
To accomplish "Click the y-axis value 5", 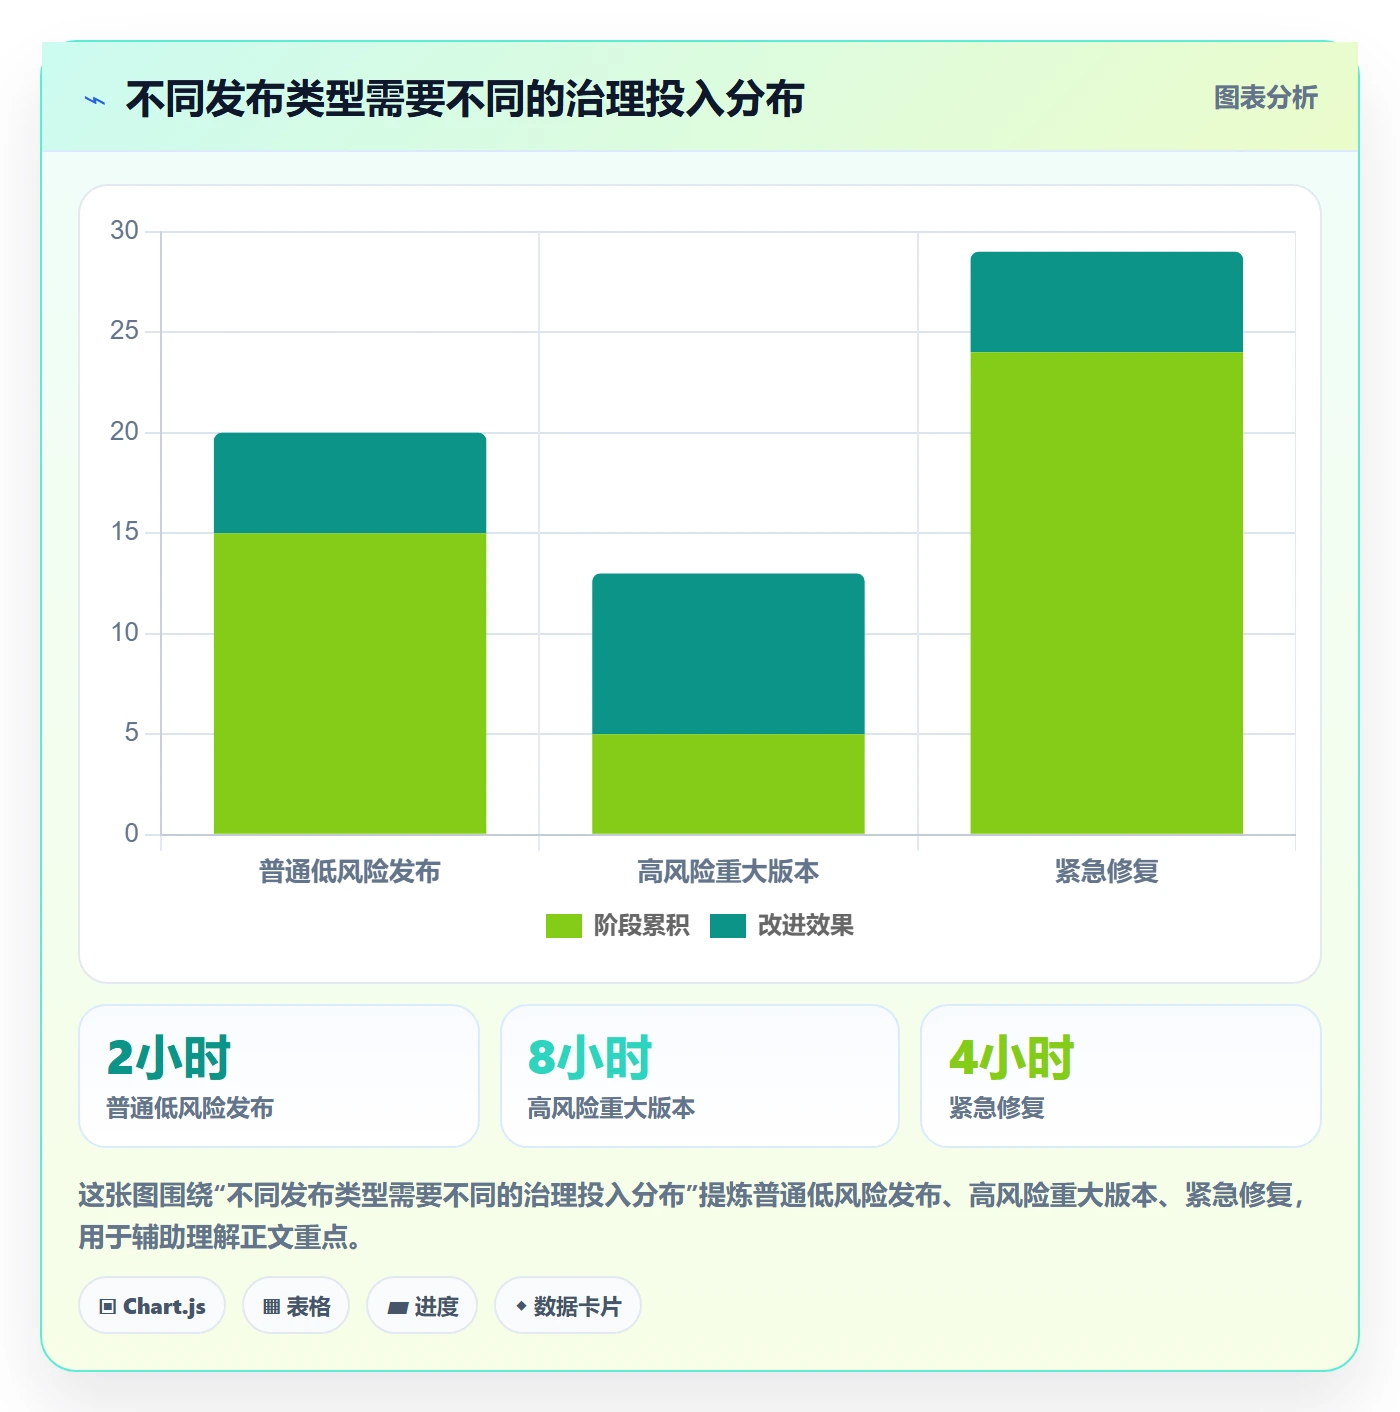I will click(132, 733).
